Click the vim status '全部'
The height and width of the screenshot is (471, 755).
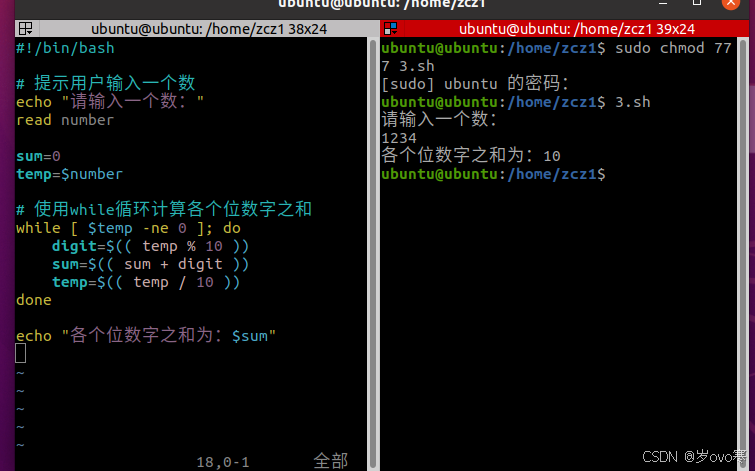coord(330,461)
